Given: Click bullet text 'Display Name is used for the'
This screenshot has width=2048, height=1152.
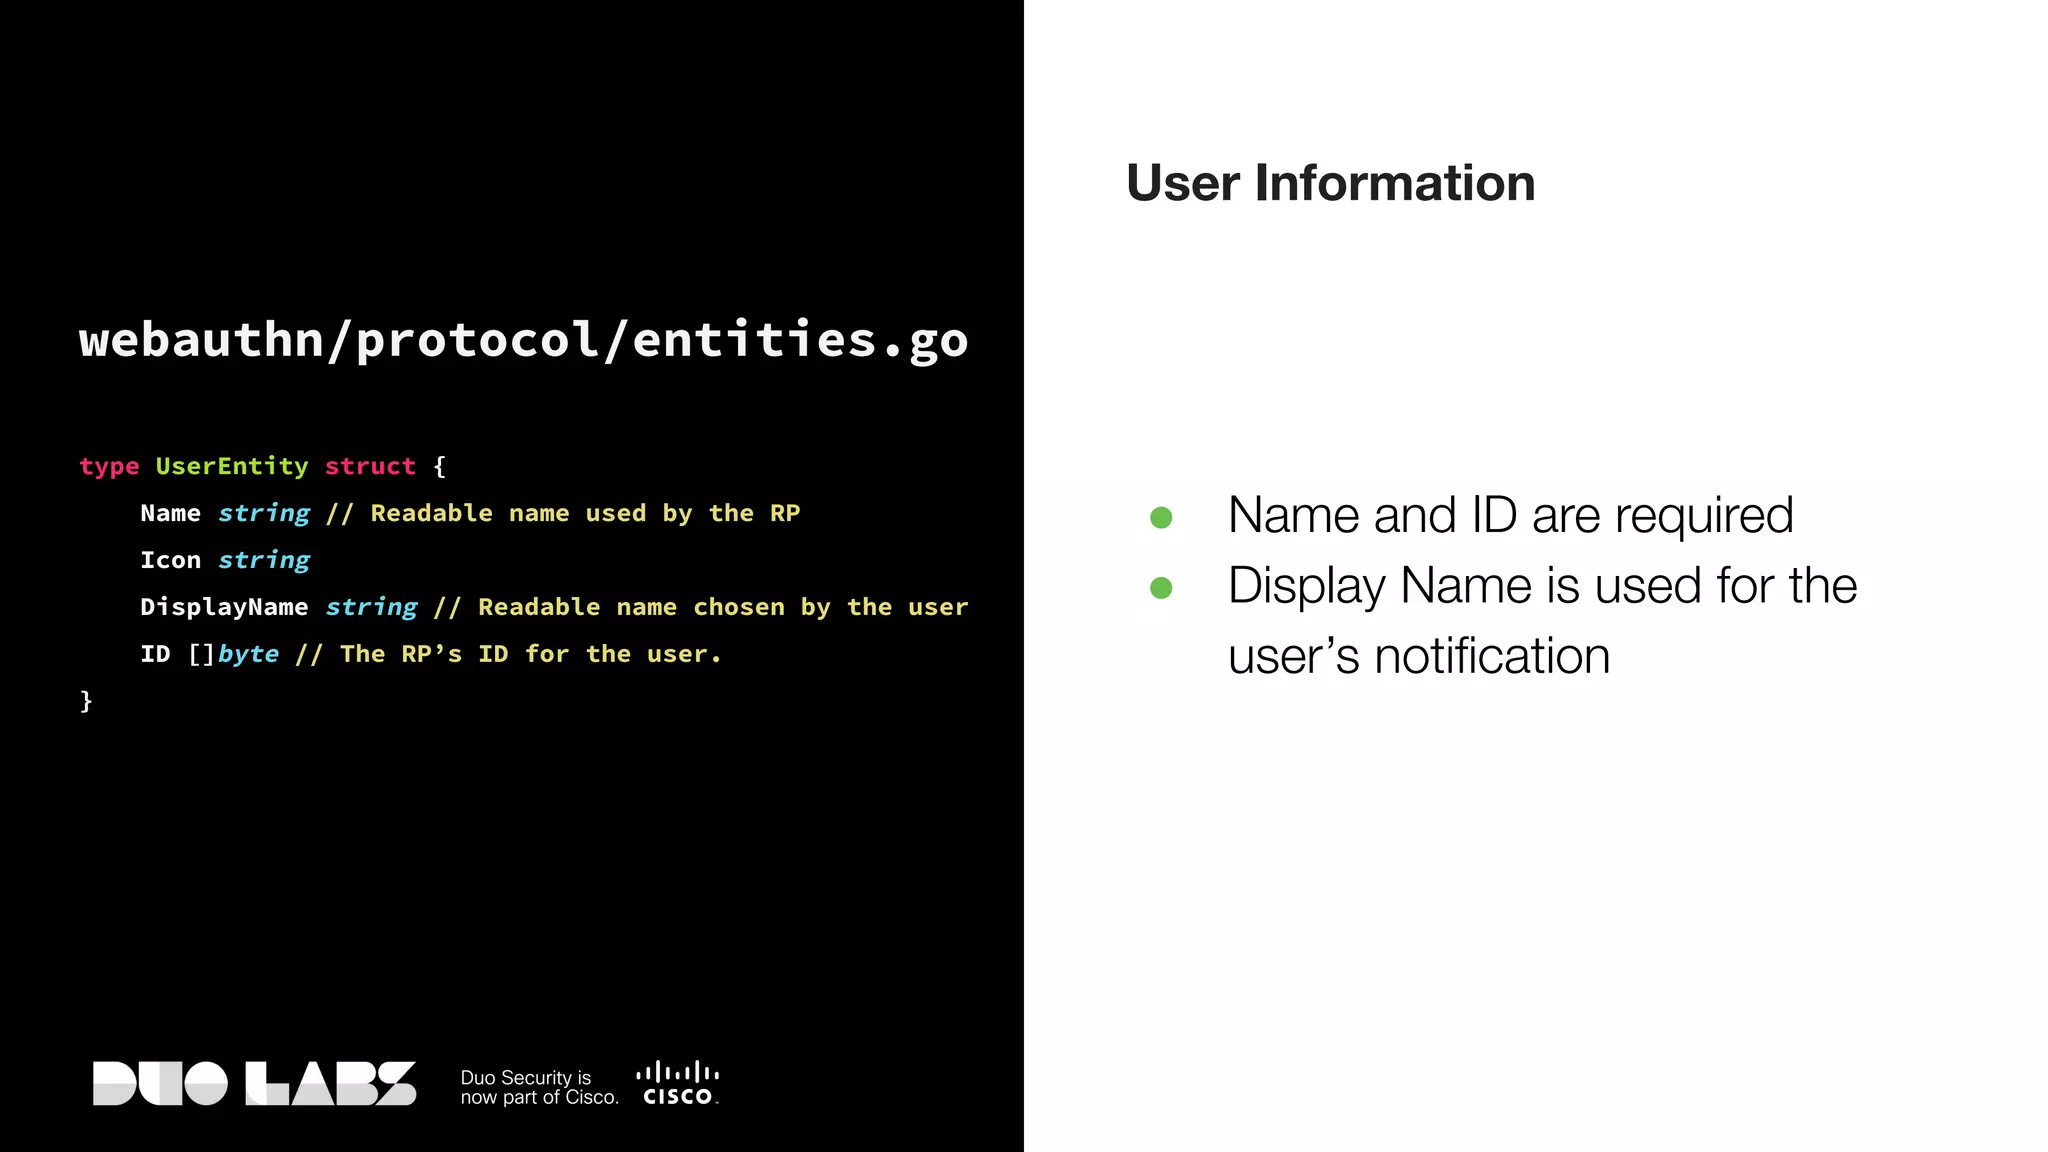Looking at the screenshot, I should coord(1542,586).
